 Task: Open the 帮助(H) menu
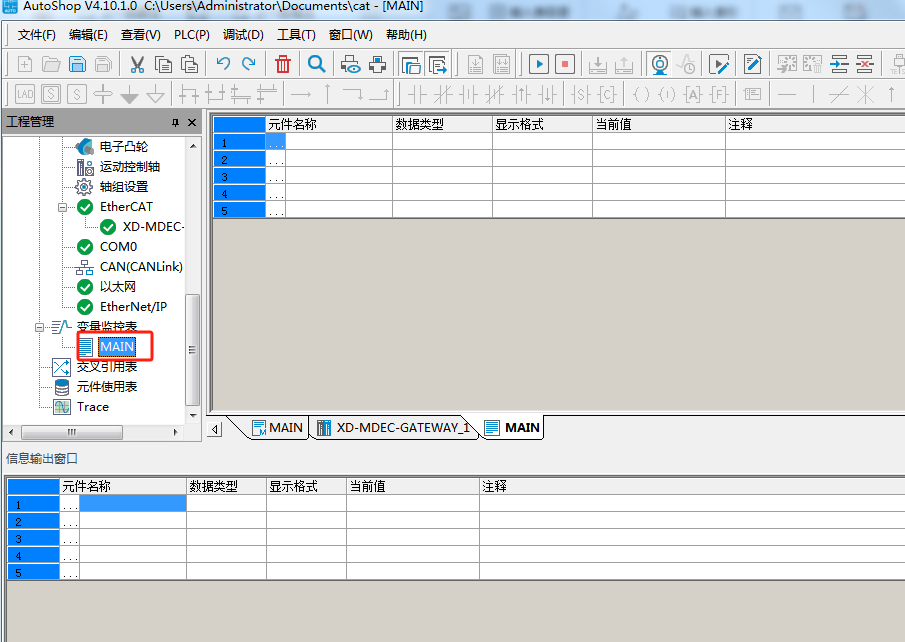[x=406, y=35]
